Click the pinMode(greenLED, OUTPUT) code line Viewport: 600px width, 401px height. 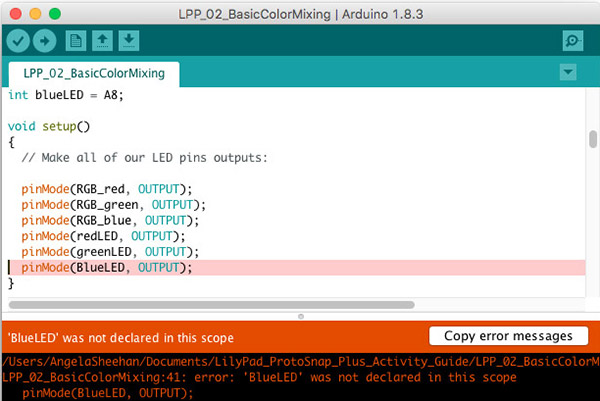coord(109,252)
